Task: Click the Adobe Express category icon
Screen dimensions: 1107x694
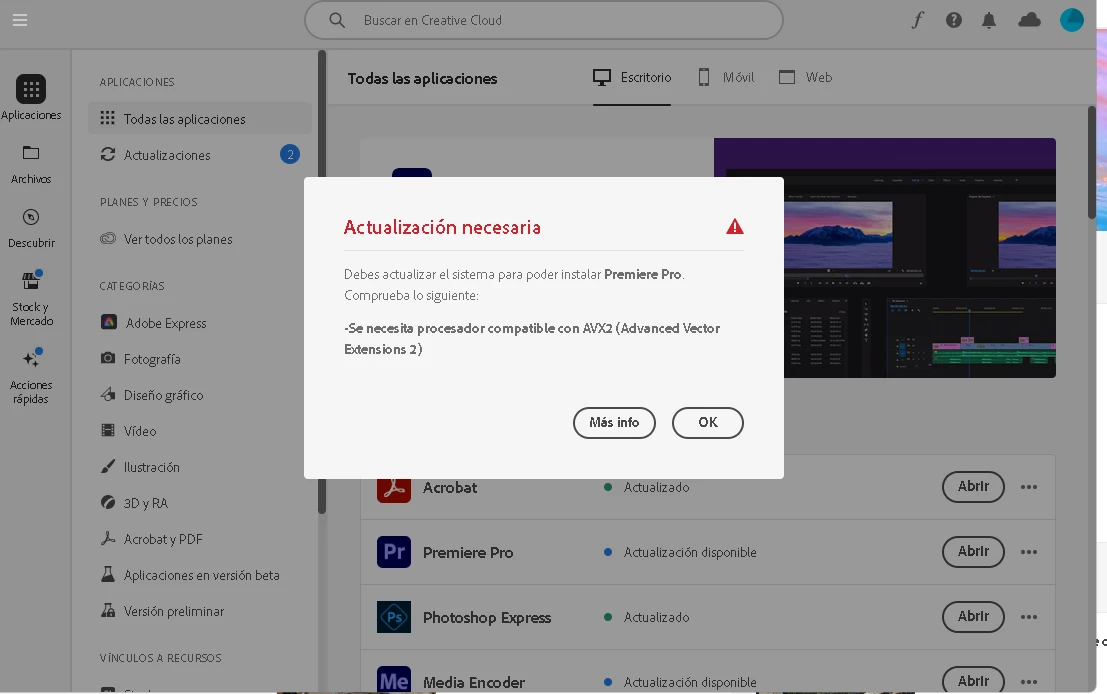Action: [109, 323]
